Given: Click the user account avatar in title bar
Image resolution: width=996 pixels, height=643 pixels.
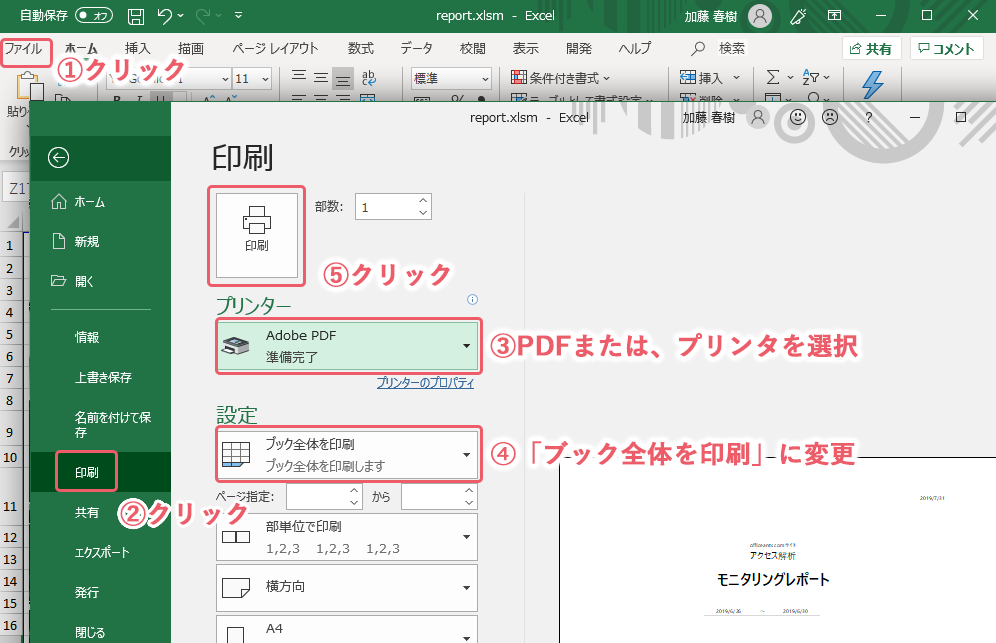Looking at the screenshot, I should click(760, 16).
